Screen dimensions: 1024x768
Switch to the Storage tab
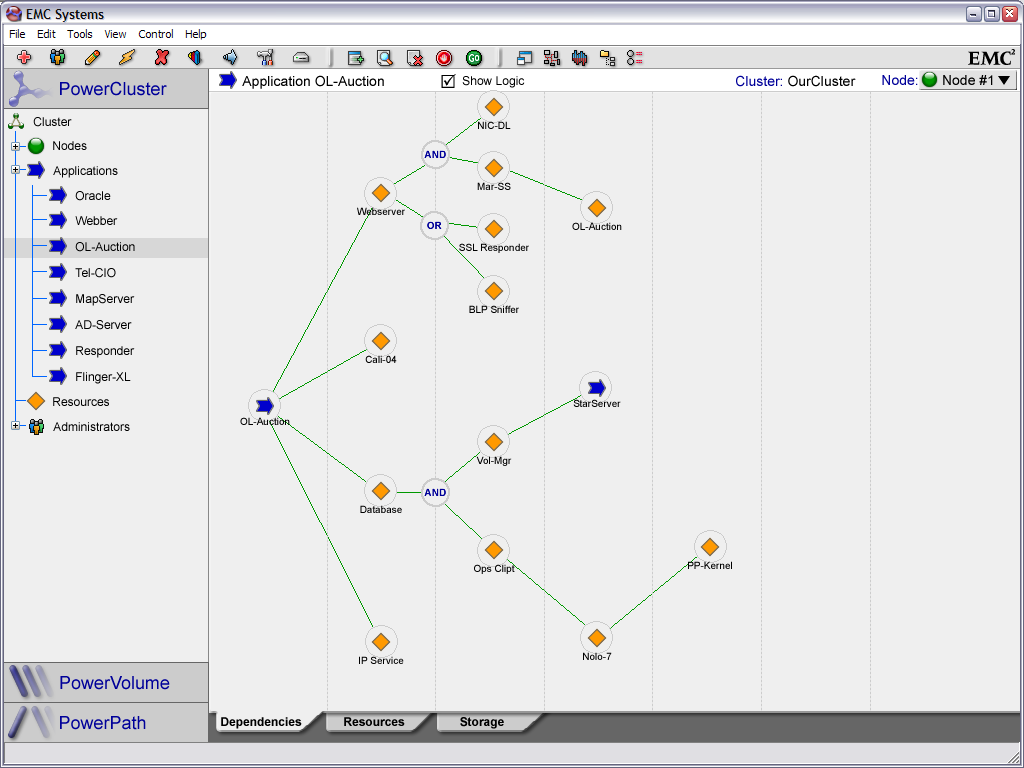tap(482, 722)
